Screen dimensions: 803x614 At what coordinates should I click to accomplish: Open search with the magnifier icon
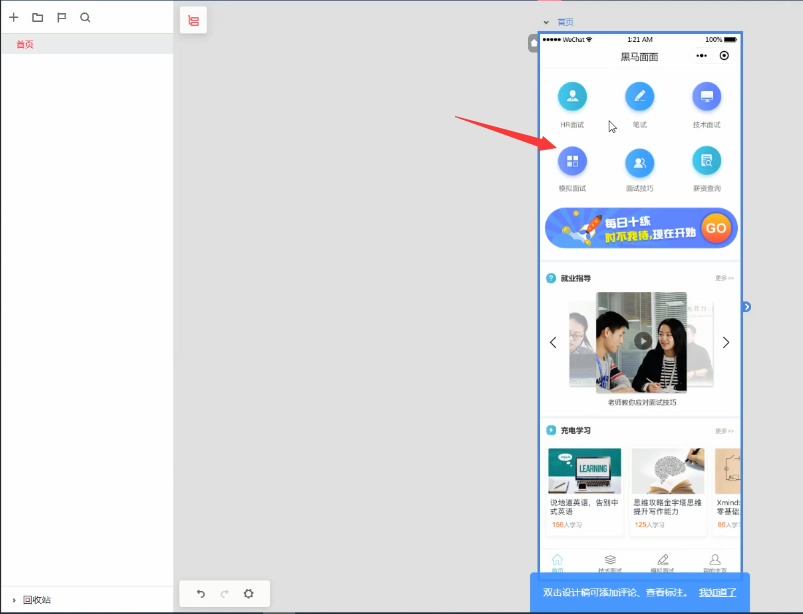pyautogui.click(x=85, y=17)
